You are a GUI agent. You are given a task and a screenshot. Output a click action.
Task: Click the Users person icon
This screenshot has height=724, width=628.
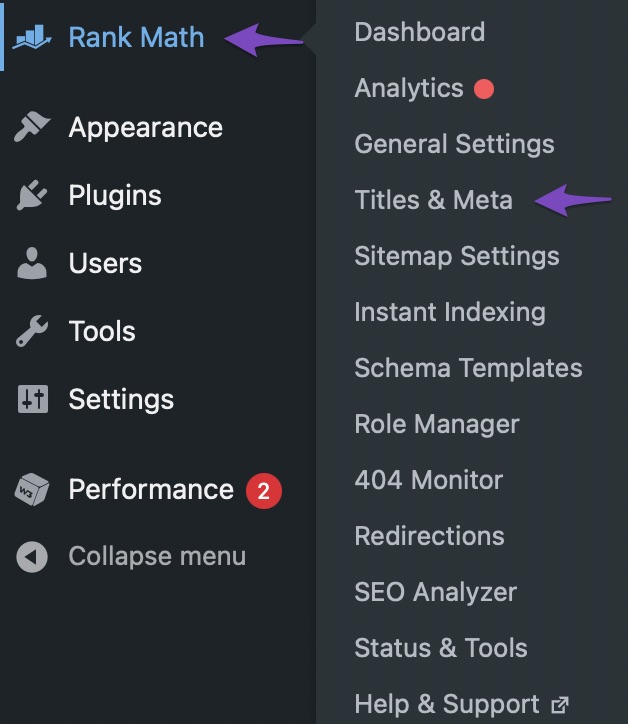[33, 264]
